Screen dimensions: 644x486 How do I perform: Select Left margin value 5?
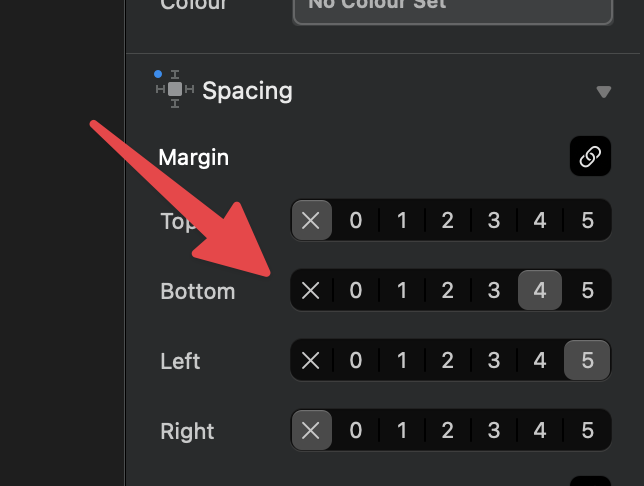587,361
